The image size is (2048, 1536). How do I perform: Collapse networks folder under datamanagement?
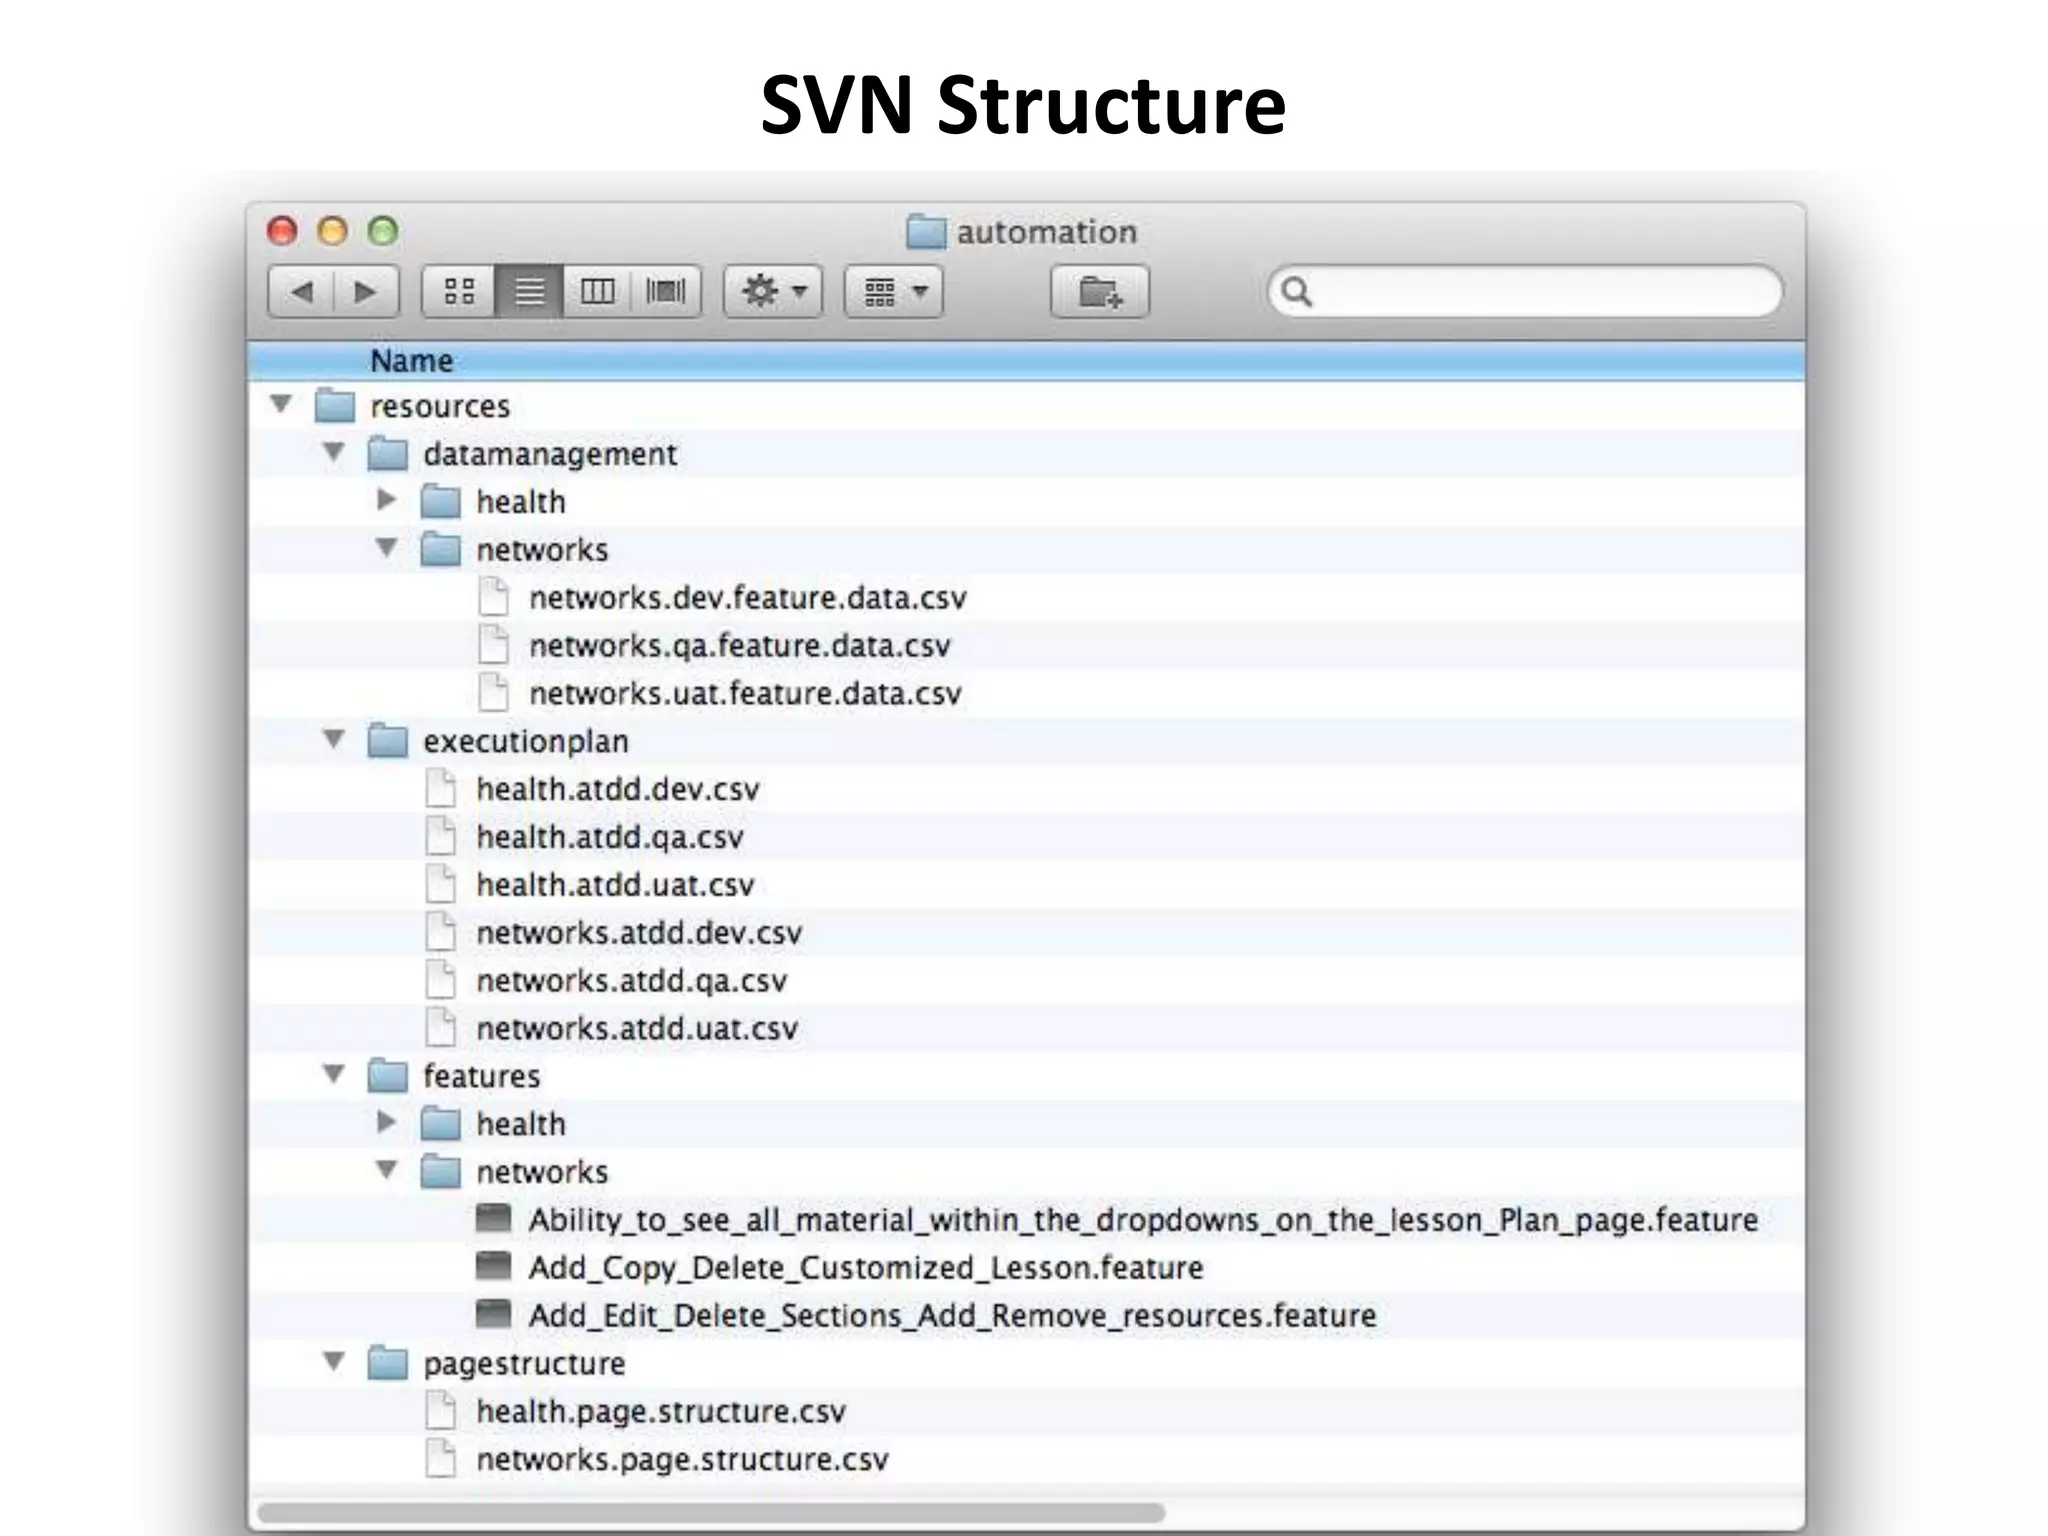tap(387, 548)
